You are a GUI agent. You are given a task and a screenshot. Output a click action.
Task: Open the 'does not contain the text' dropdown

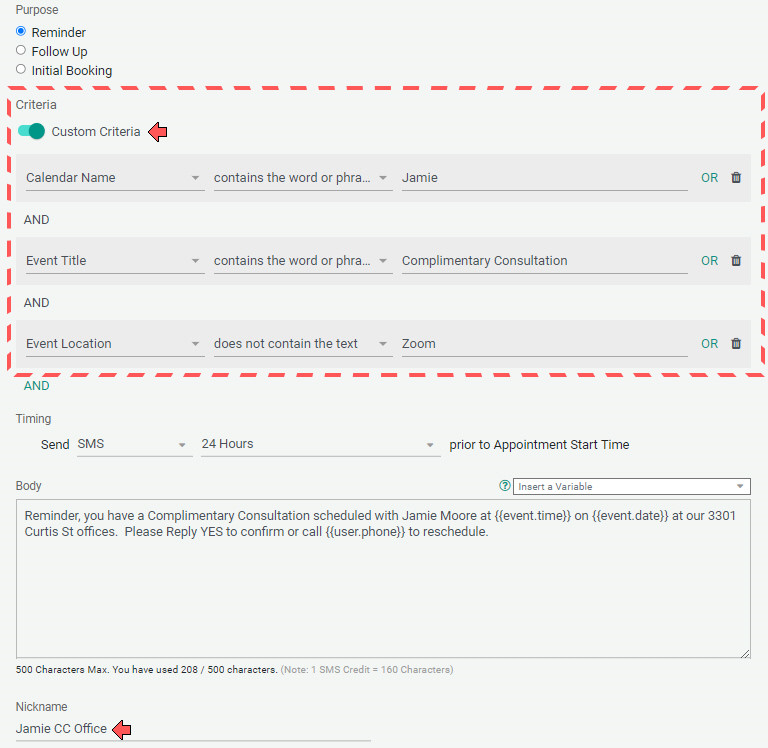point(303,344)
